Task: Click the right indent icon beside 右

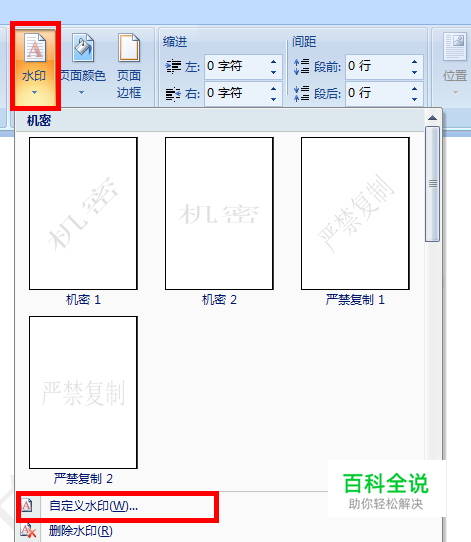Action: (173, 93)
